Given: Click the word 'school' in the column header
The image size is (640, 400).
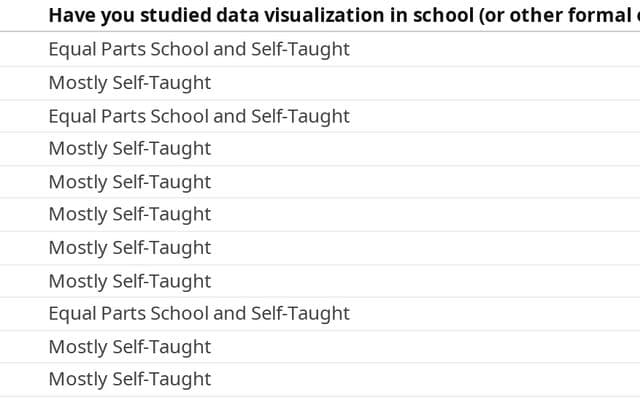Looking at the screenshot, I should [x=443, y=16].
